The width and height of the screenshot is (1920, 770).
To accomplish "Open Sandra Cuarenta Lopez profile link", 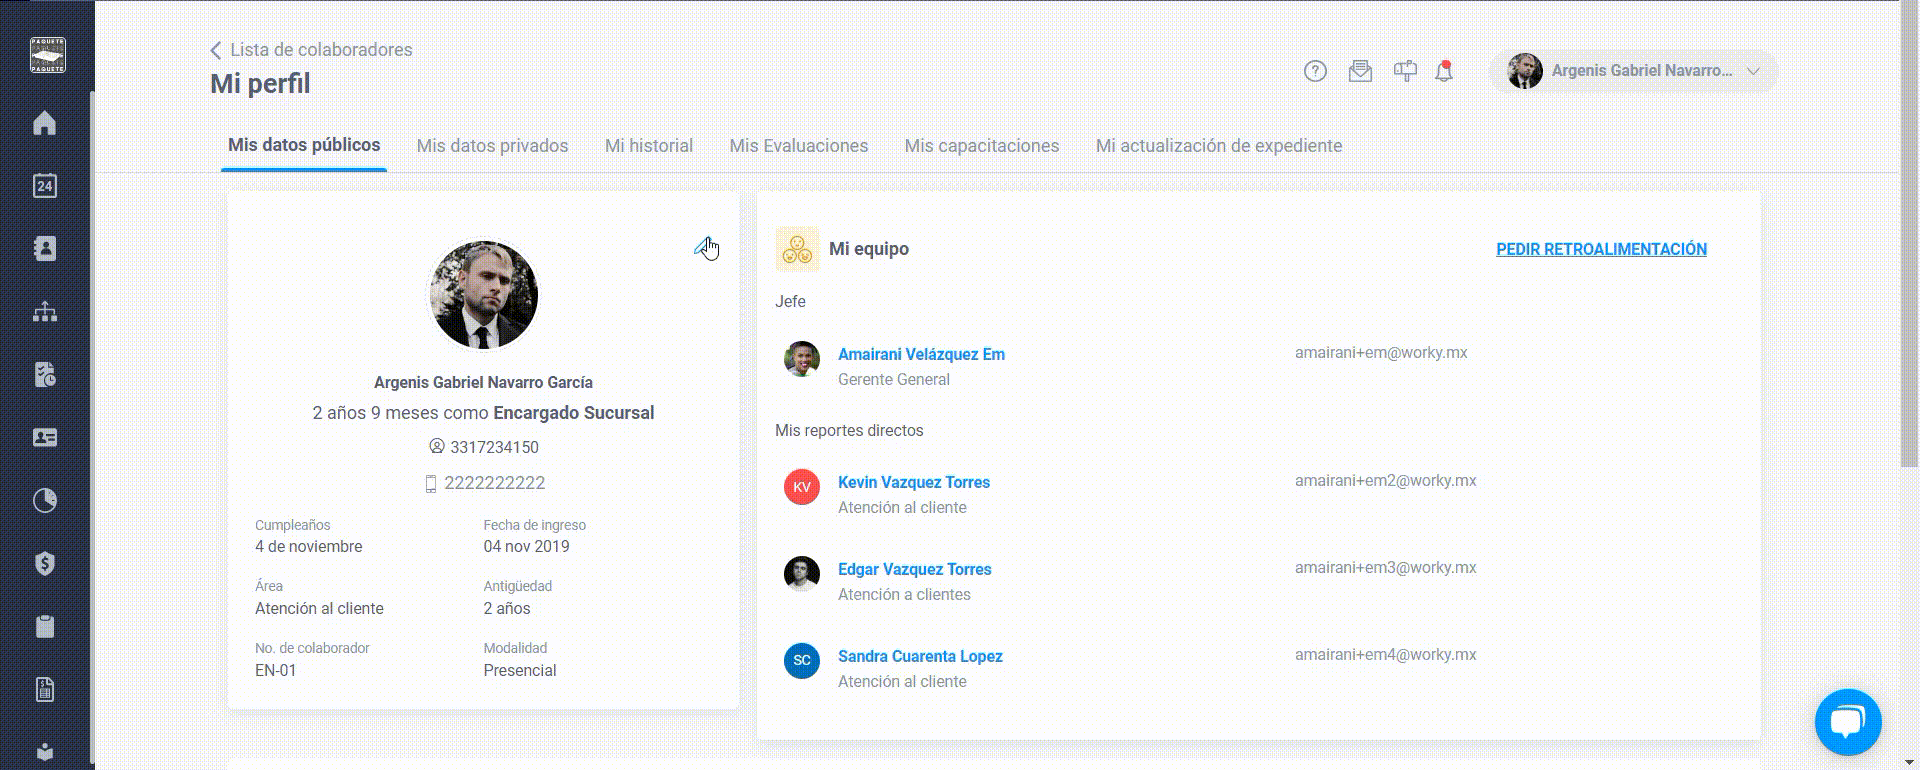I will click(920, 656).
